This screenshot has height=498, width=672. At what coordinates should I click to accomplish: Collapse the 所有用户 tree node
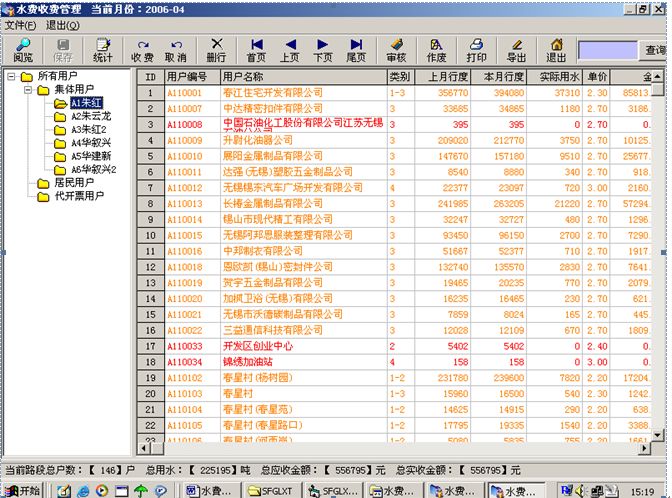[x=12, y=77]
